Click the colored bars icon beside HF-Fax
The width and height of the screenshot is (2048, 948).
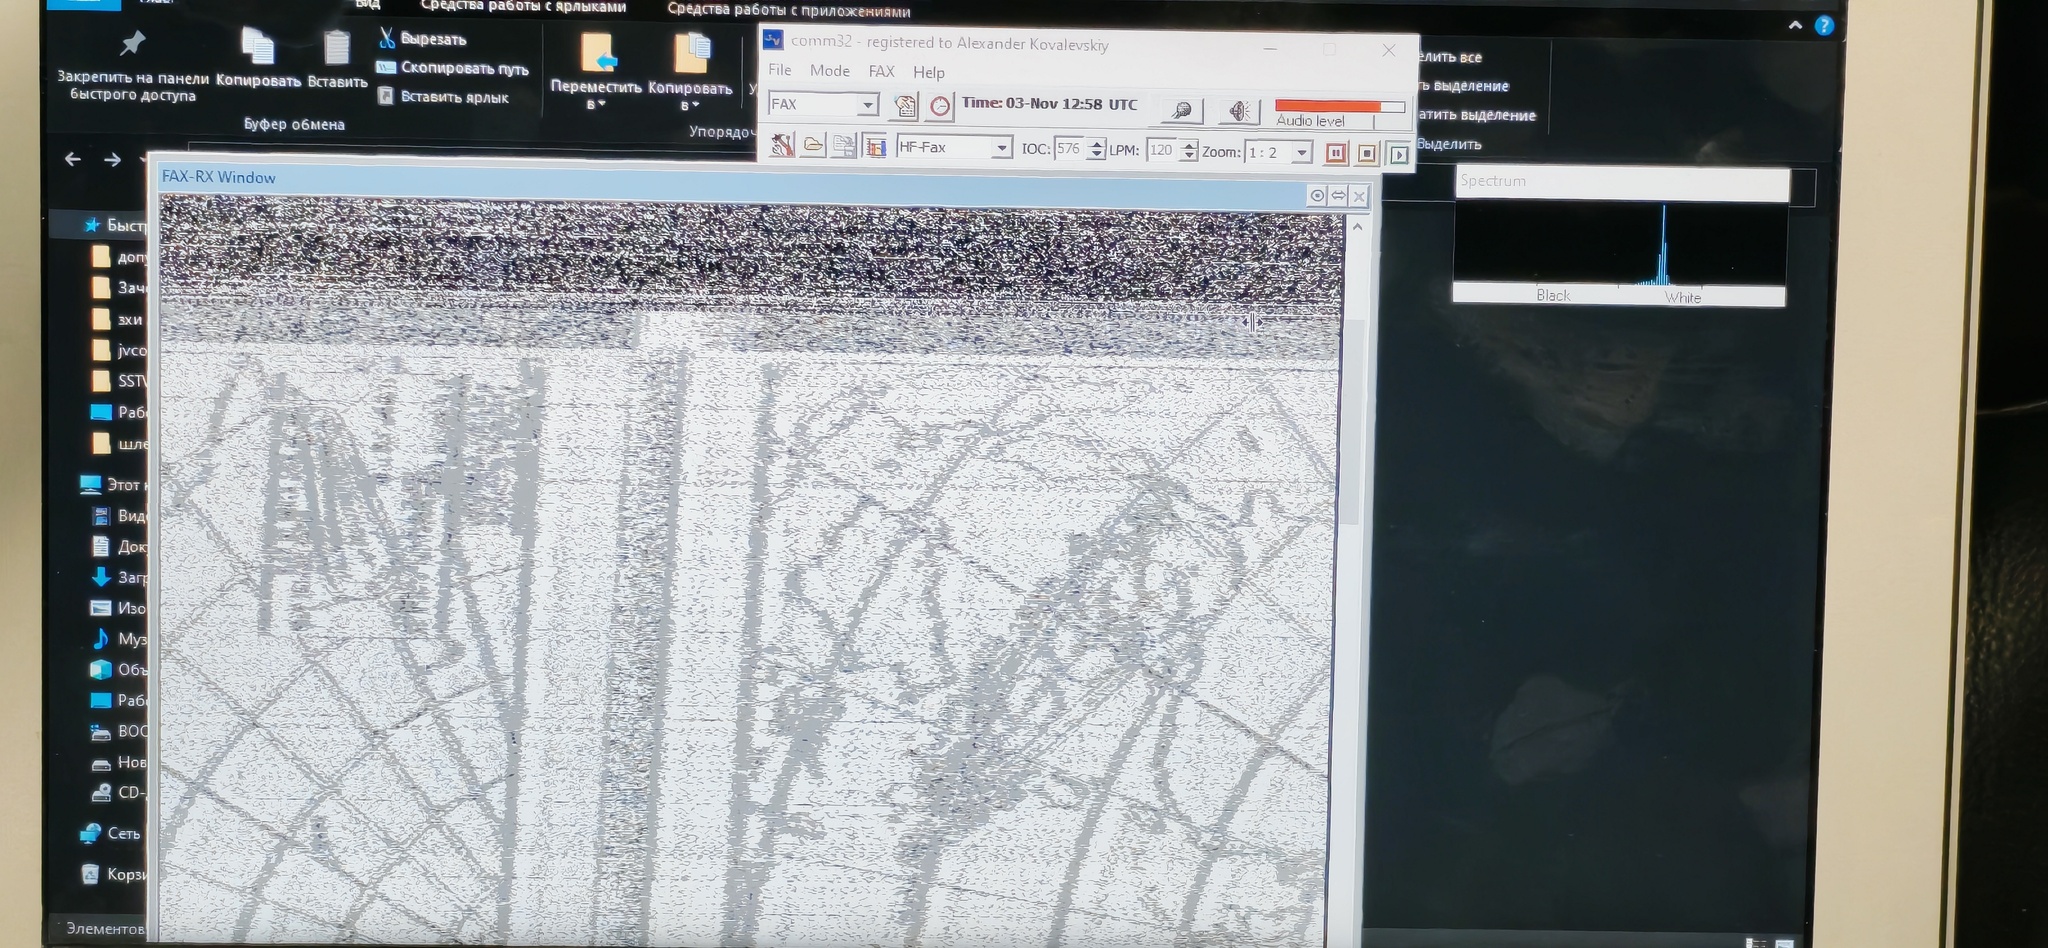pos(875,148)
